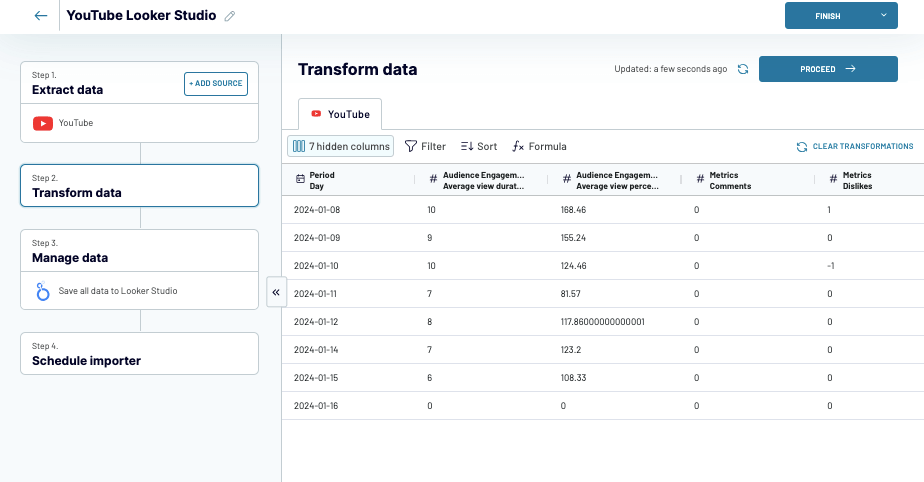The height and width of the screenshot is (482, 924).
Task: Click the value 124.46
Action: tap(573, 266)
